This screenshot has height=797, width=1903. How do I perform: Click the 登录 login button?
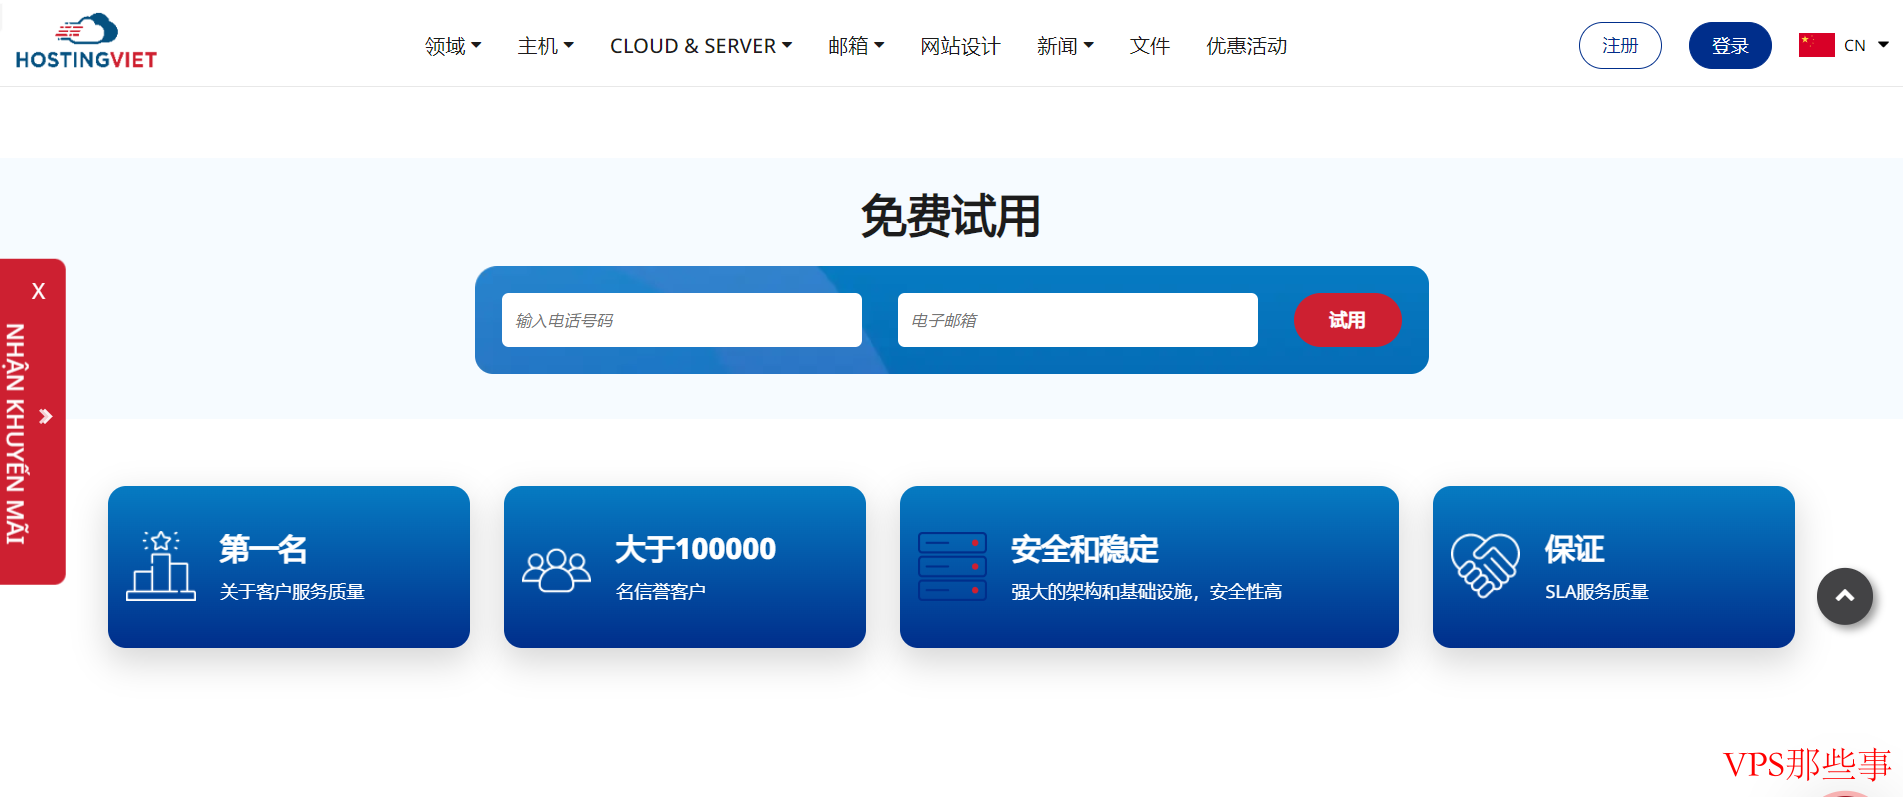pos(1730,45)
